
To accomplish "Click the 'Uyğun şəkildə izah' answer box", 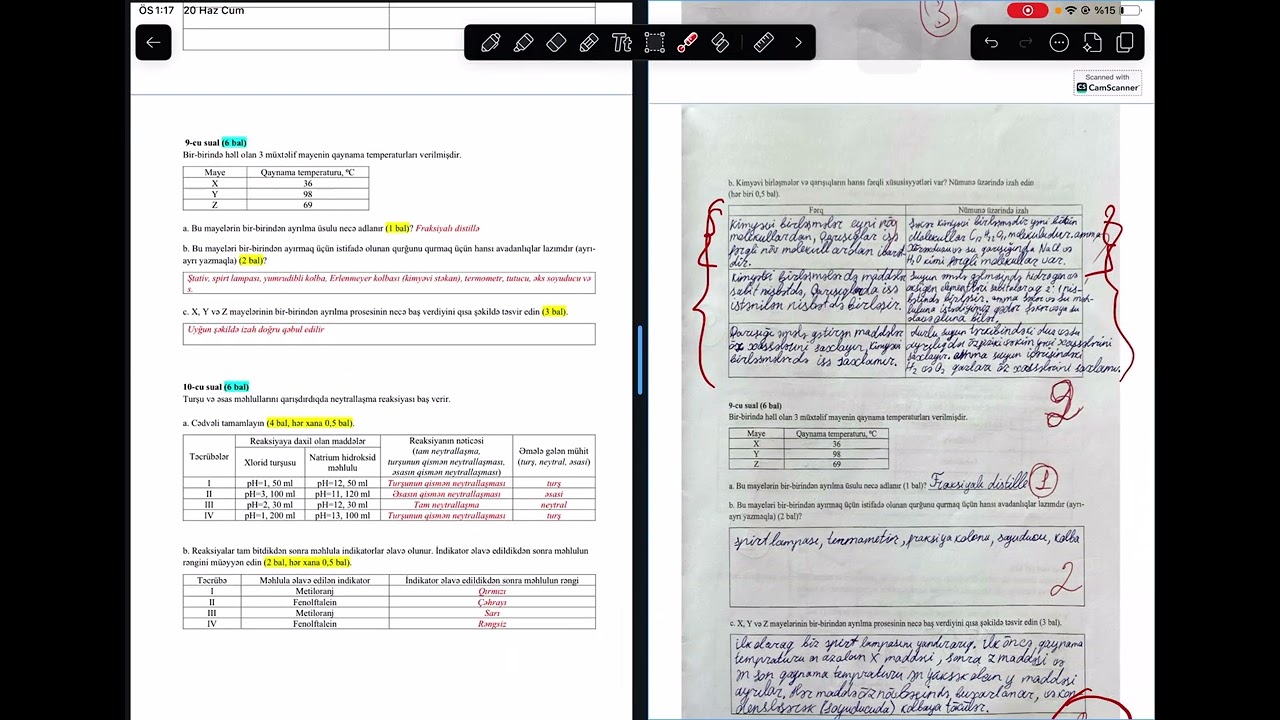I will 389,334.
